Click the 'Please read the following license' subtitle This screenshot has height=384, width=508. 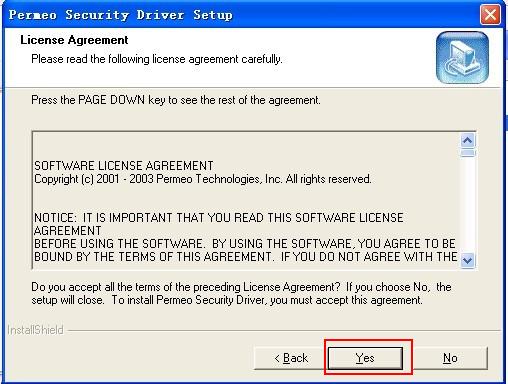(x=157, y=59)
